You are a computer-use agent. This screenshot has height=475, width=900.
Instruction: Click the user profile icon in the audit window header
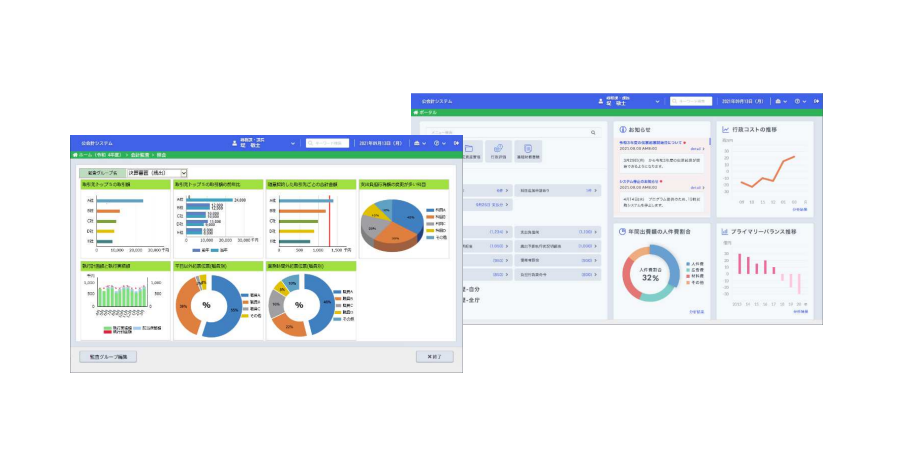tap(234, 143)
